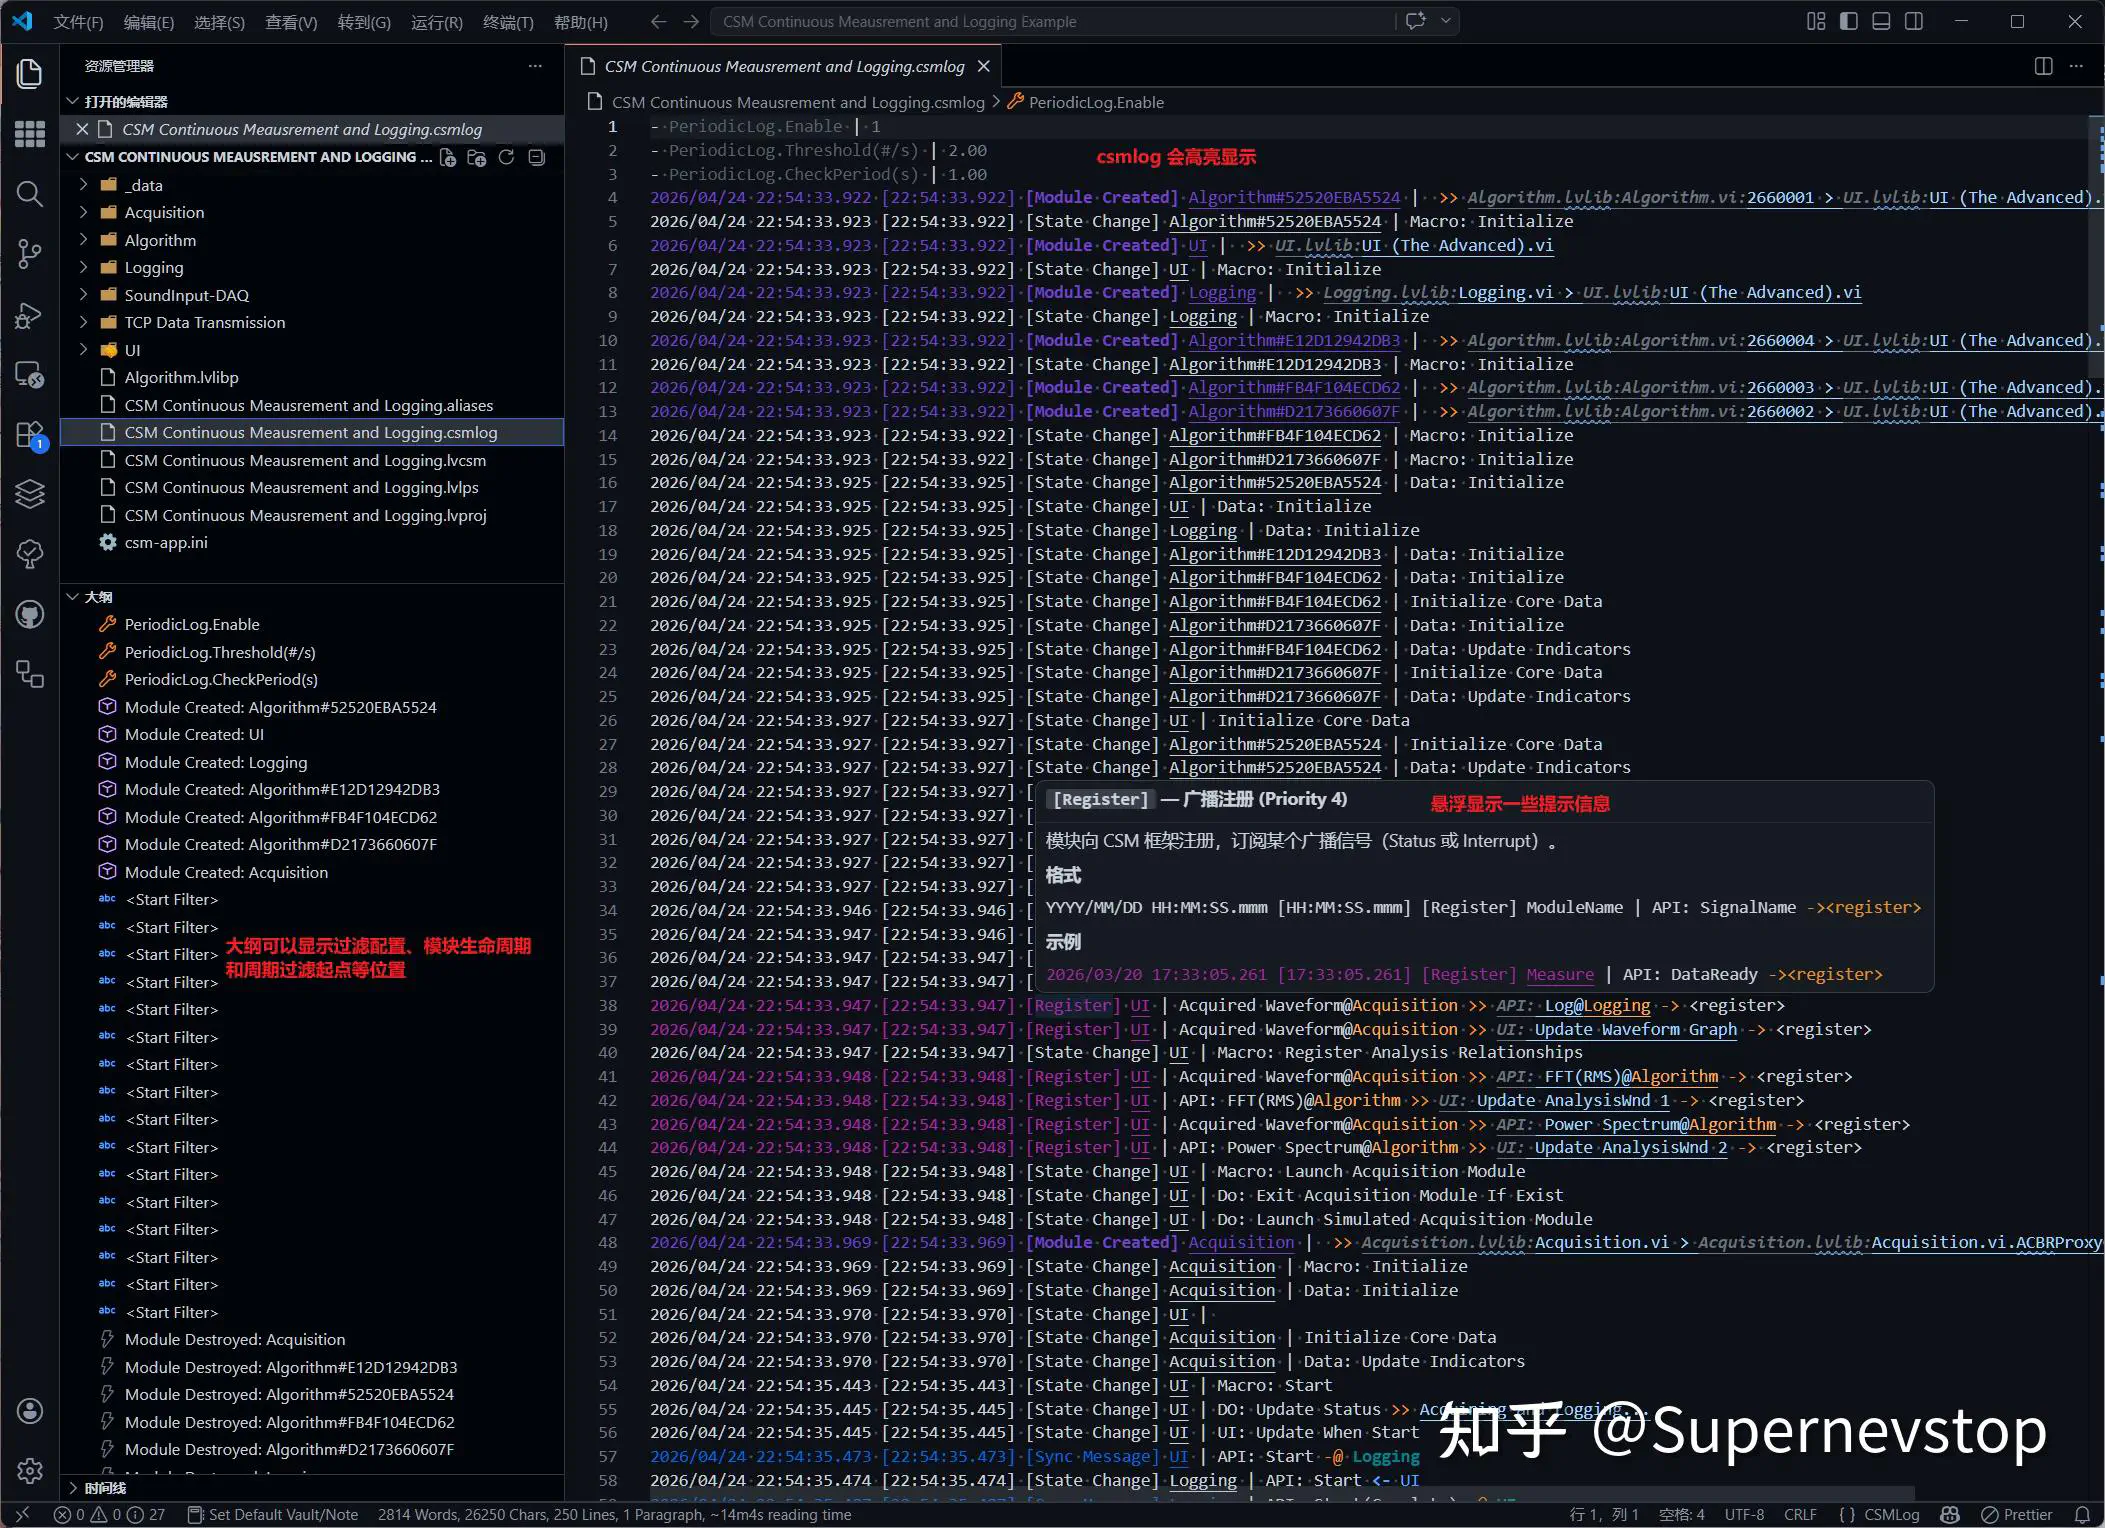Collapse all folders in explorer
This screenshot has height=1528, width=2105.
(537, 157)
